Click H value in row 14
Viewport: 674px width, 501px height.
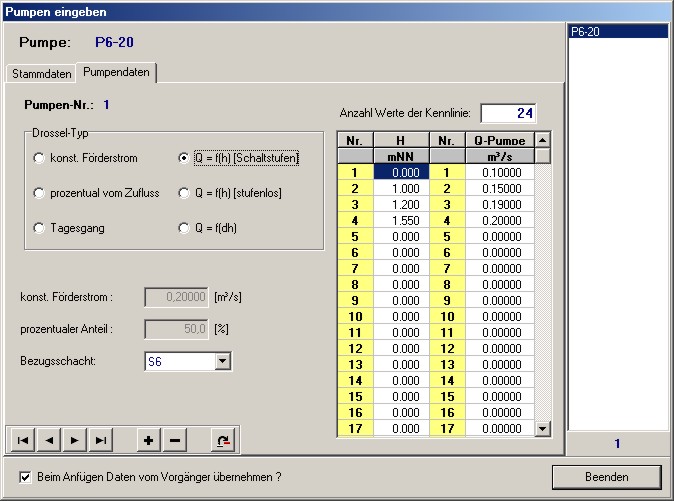point(401,380)
